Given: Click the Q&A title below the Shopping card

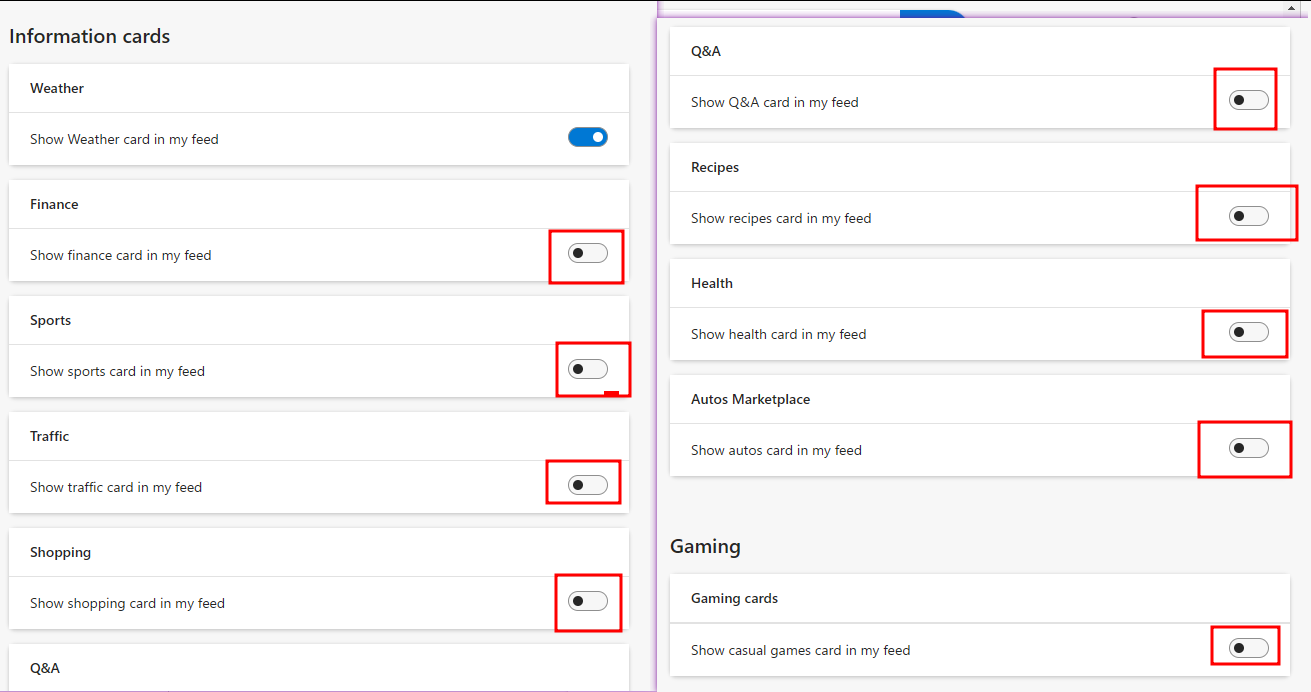Looking at the screenshot, I should pyautogui.click(x=45, y=668).
